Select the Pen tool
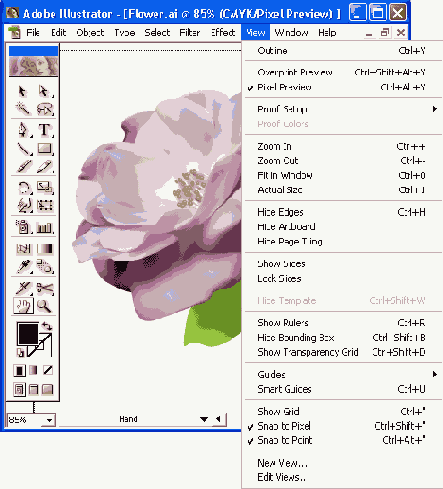 tap(24, 130)
